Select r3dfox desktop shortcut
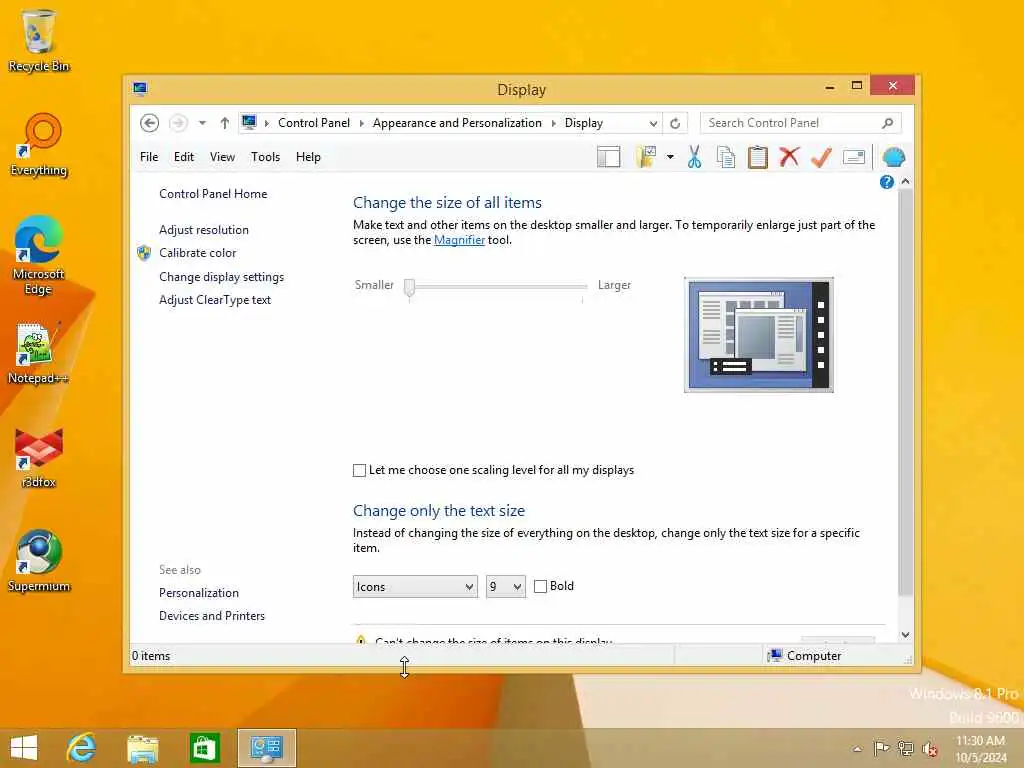Viewport: 1024px width, 768px height. click(39, 458)
